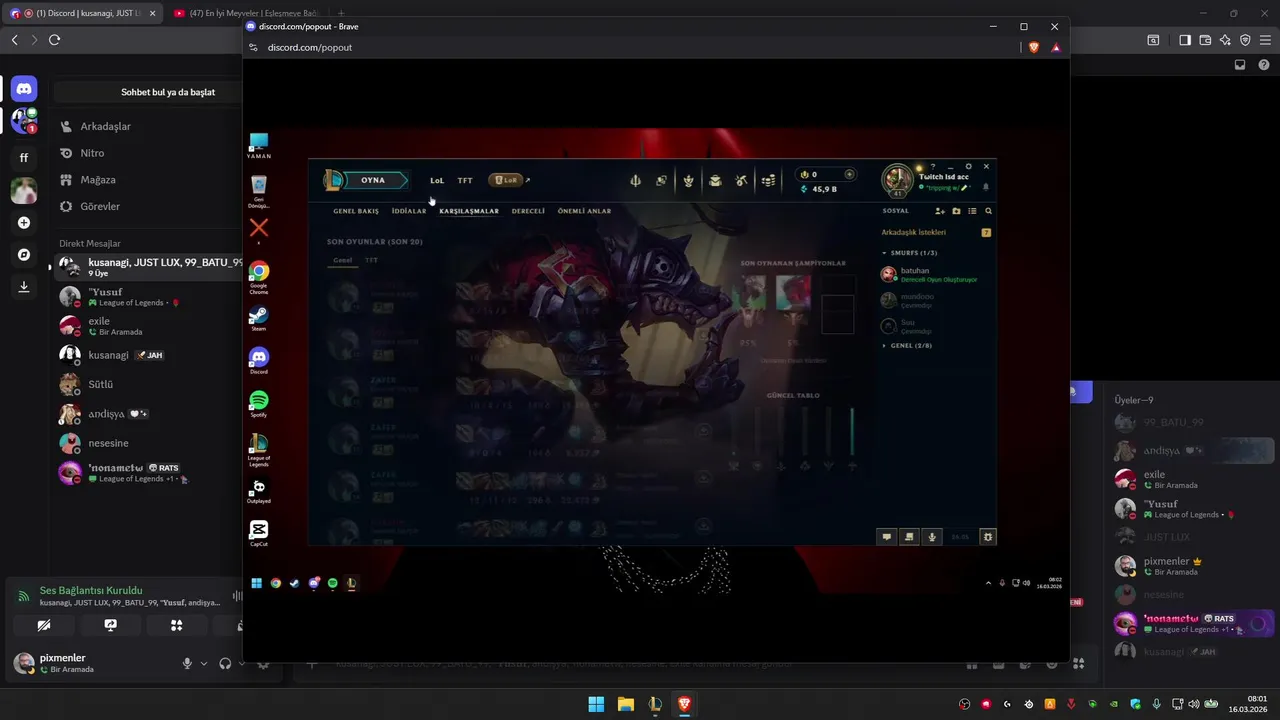Reload page in main Brave window
The width and height of the screenshot is (1280, 720).
(54, 40)
